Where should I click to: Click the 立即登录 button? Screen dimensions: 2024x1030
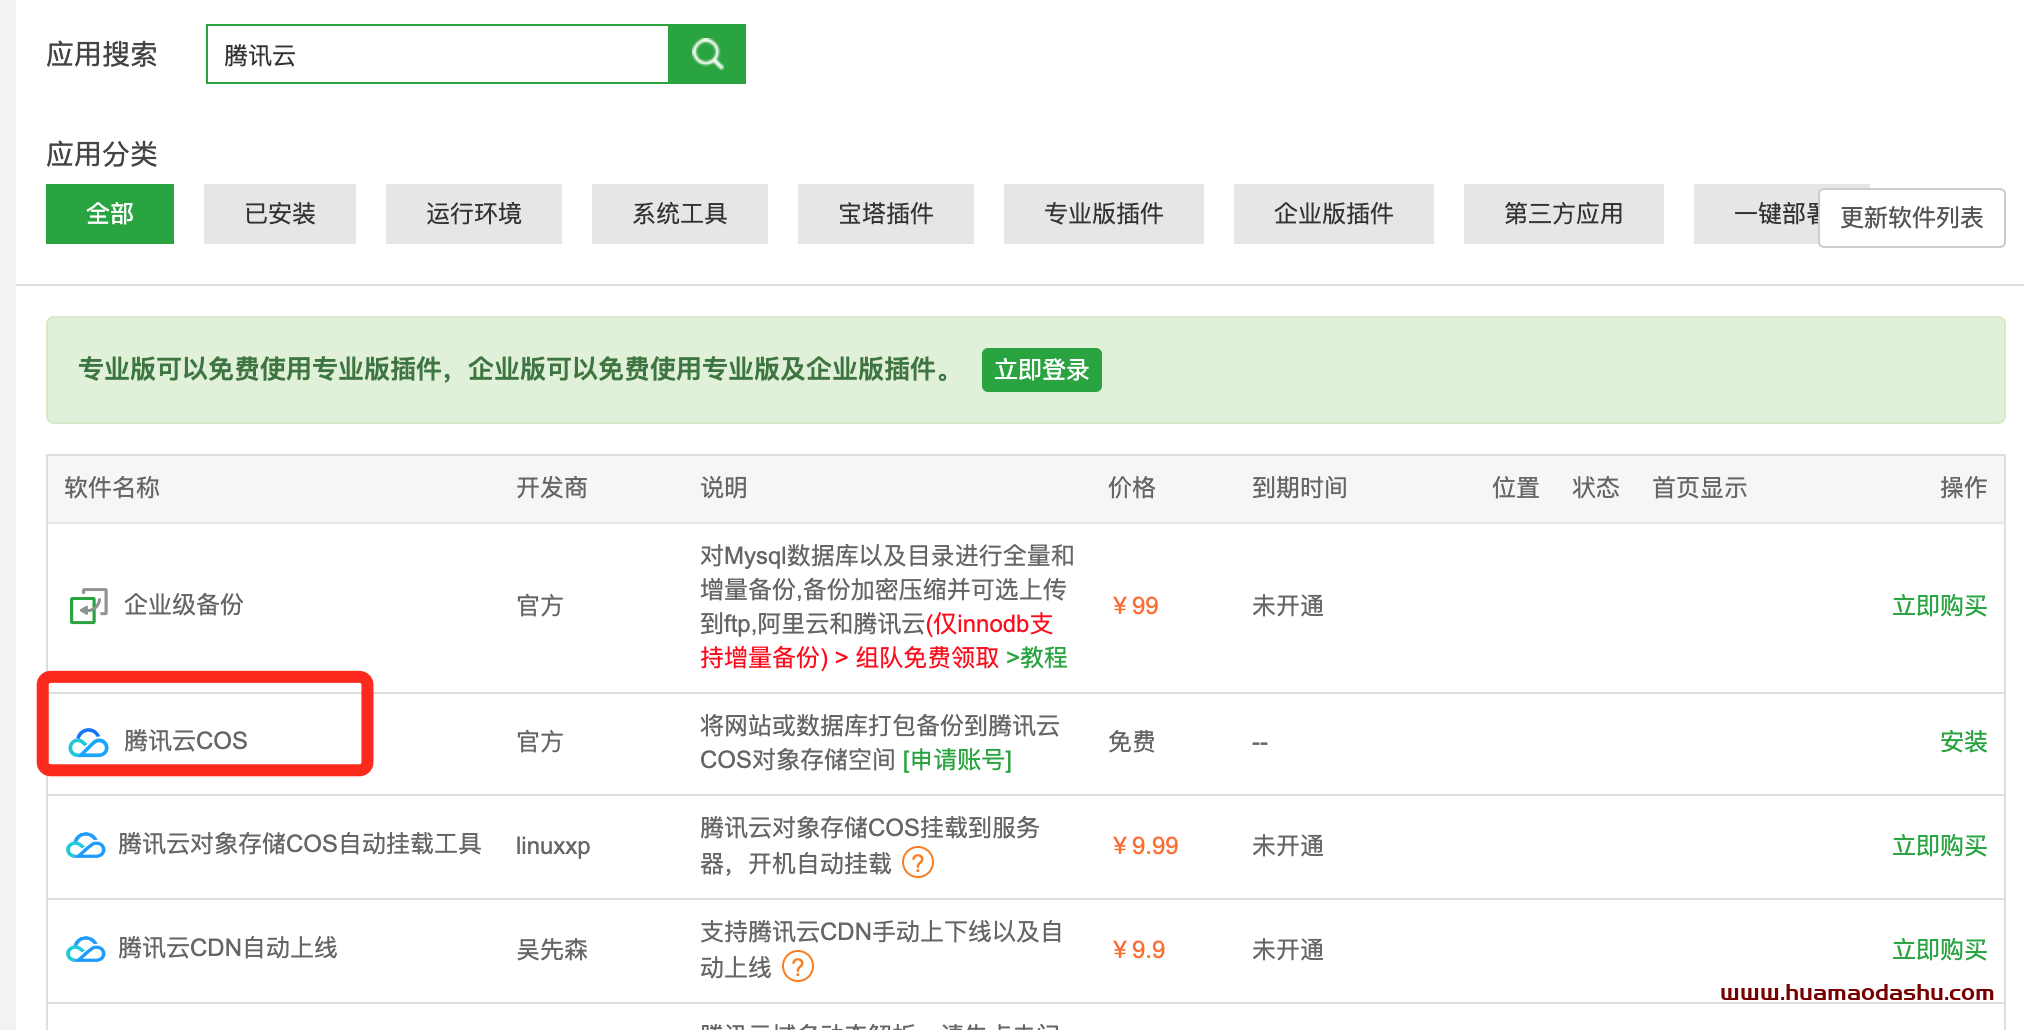coord(1042,370)
